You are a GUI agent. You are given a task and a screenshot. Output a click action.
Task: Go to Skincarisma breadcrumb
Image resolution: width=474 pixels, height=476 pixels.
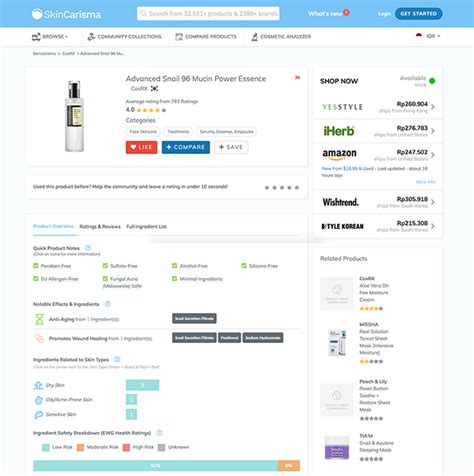point(44,54)
